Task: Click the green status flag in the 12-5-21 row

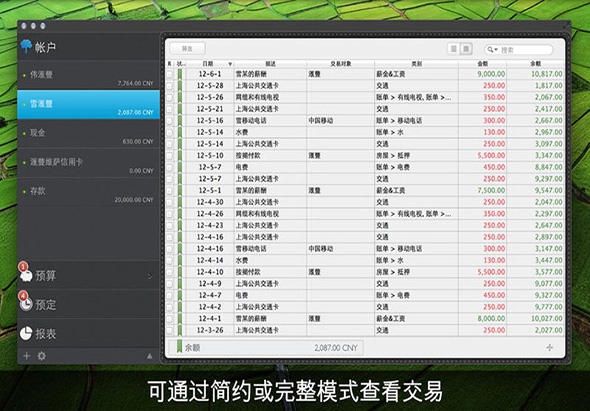Action: (x=180, y=109)
